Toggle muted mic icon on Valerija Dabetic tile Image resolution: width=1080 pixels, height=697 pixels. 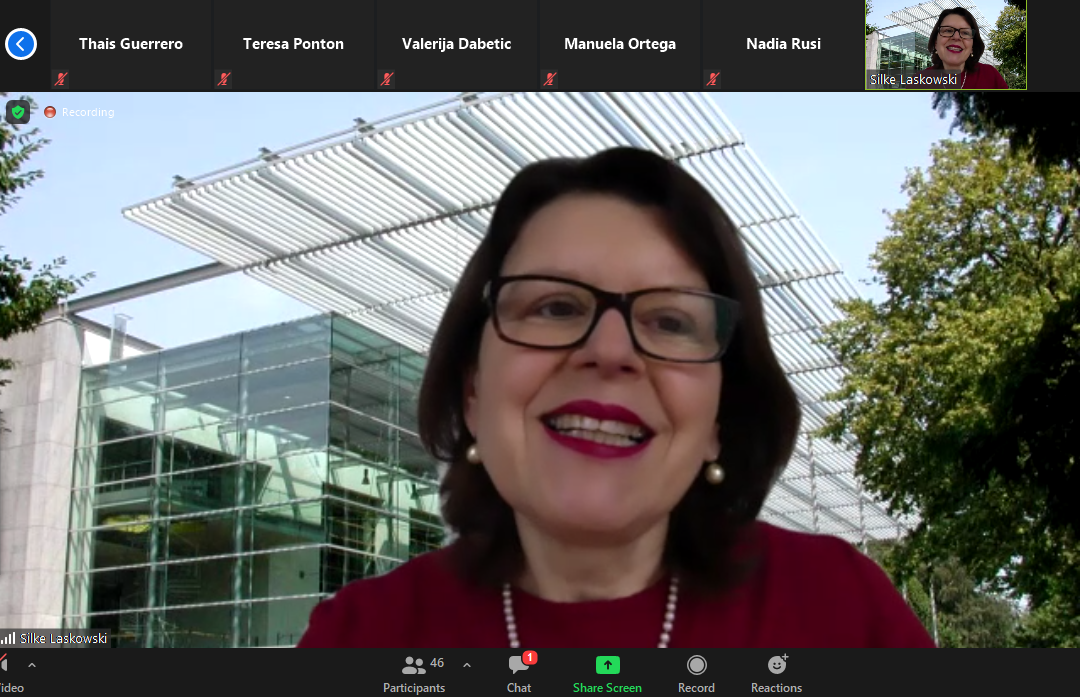tap(387, 79)
